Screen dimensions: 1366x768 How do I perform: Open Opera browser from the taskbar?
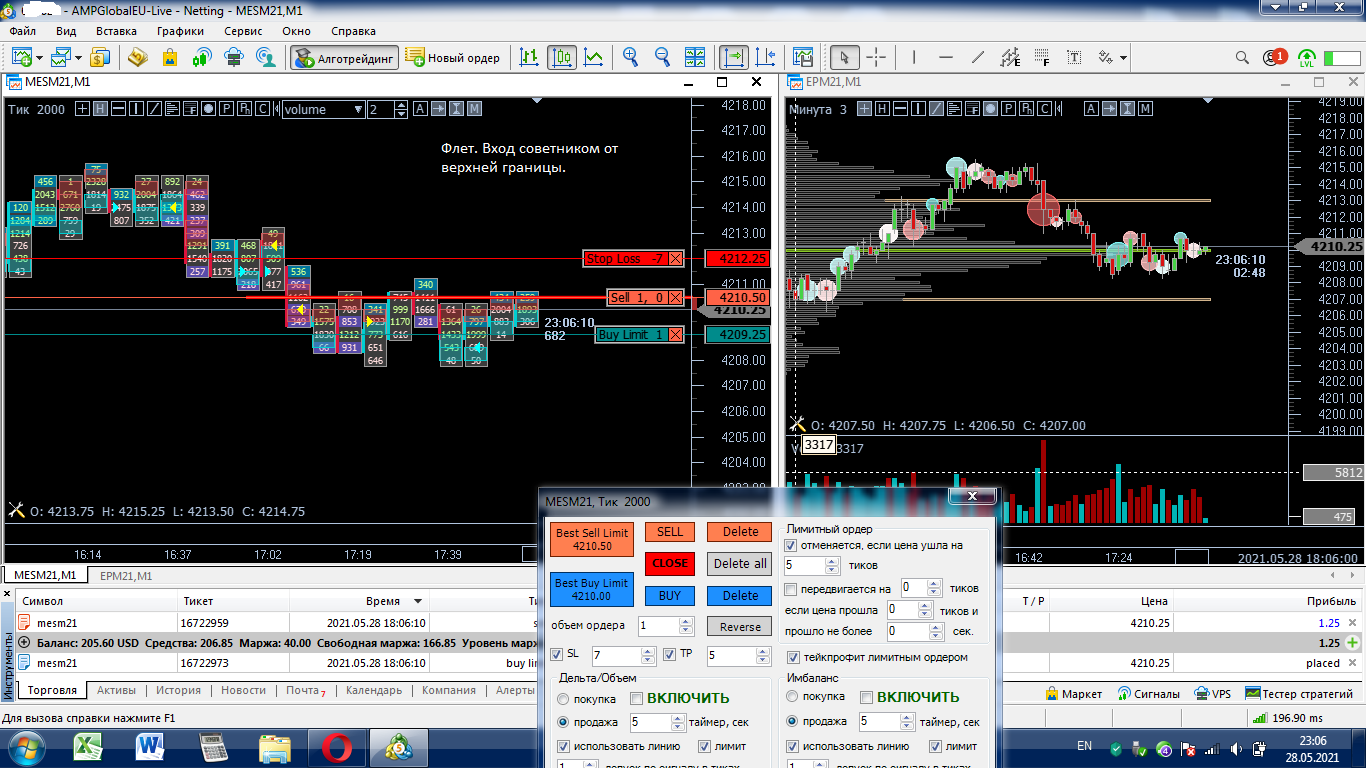(336, 747)
